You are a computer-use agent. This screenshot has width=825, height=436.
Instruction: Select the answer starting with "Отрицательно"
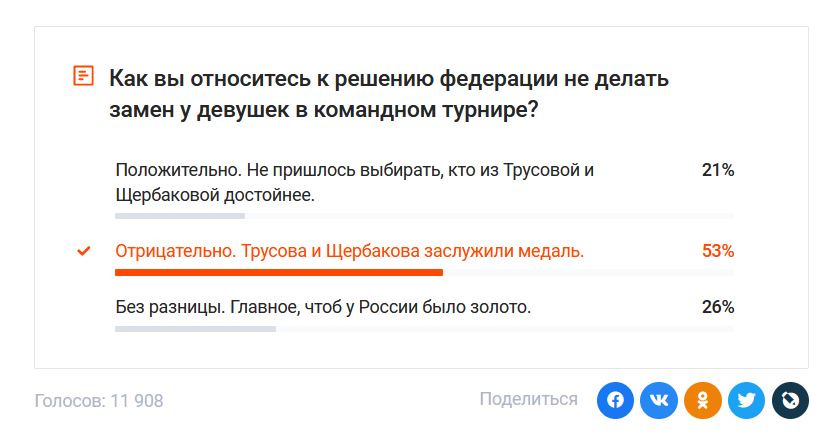coord(349,251)
